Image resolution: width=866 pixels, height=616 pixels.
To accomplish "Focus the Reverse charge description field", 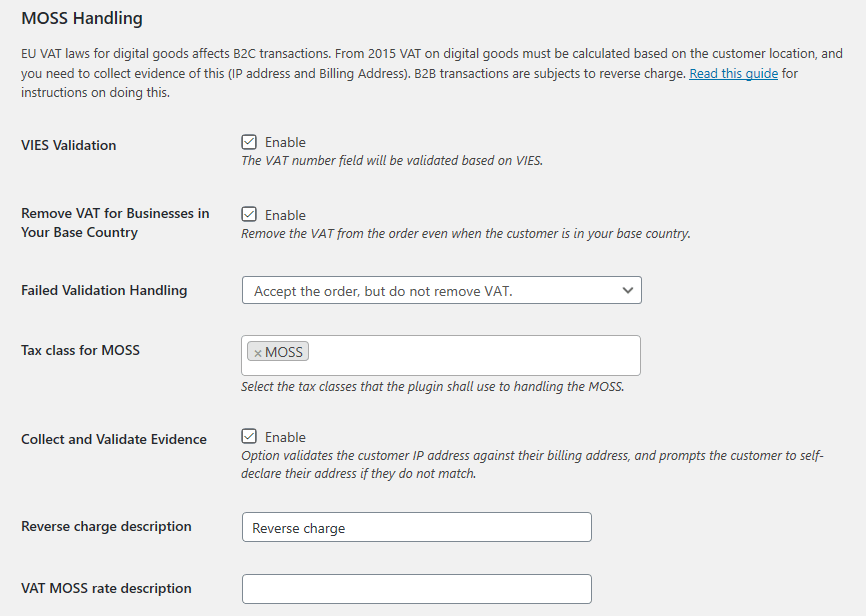I will point(416,527).
